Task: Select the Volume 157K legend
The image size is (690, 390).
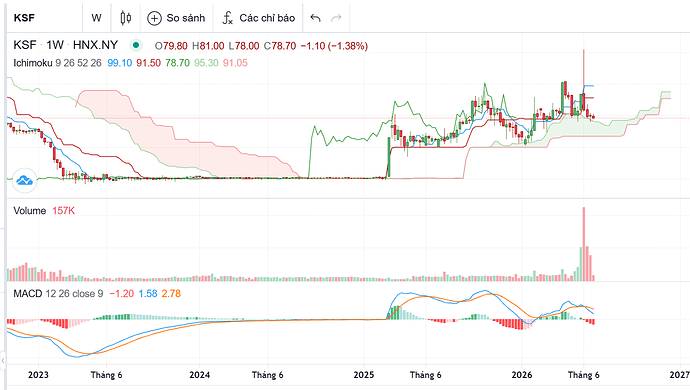Action: click(44, 211)
